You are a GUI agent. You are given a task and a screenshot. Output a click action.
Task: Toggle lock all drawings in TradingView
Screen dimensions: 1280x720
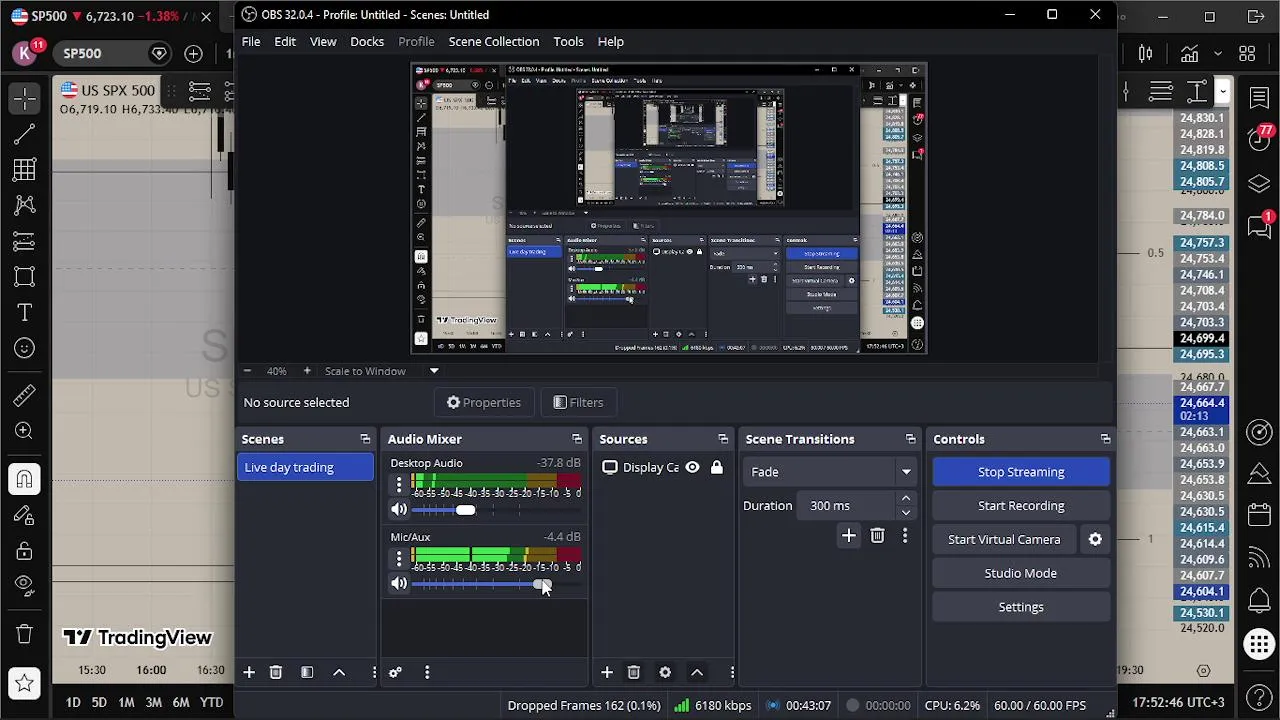pyautogui.click(x=25, y=551)
